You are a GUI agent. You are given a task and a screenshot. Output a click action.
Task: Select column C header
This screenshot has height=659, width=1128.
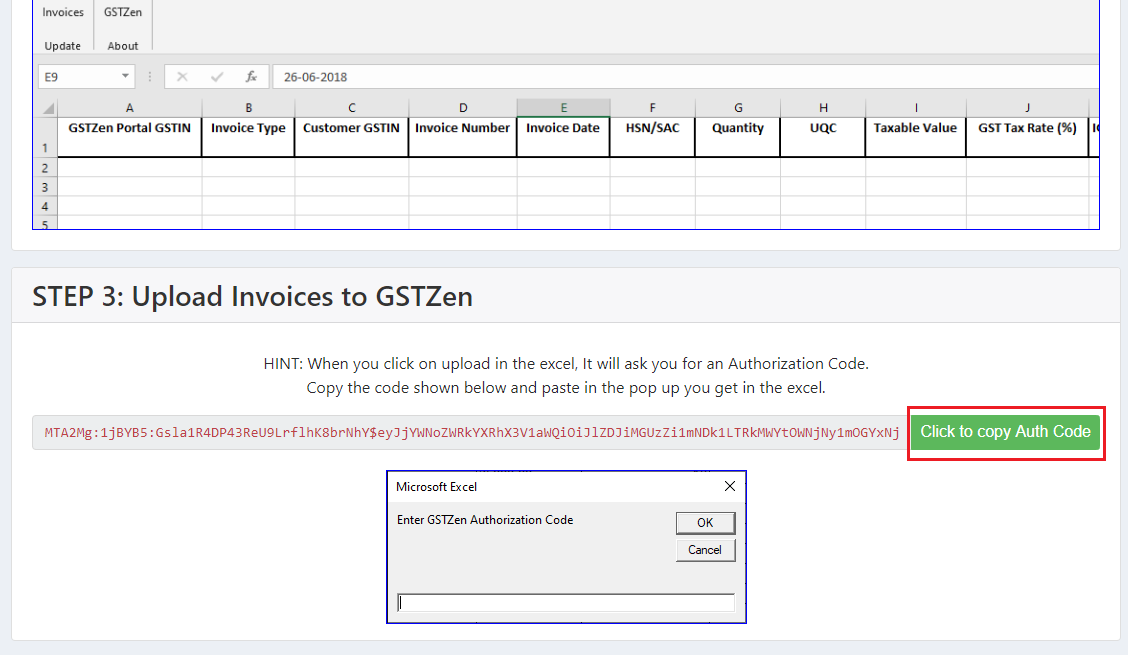352,108
